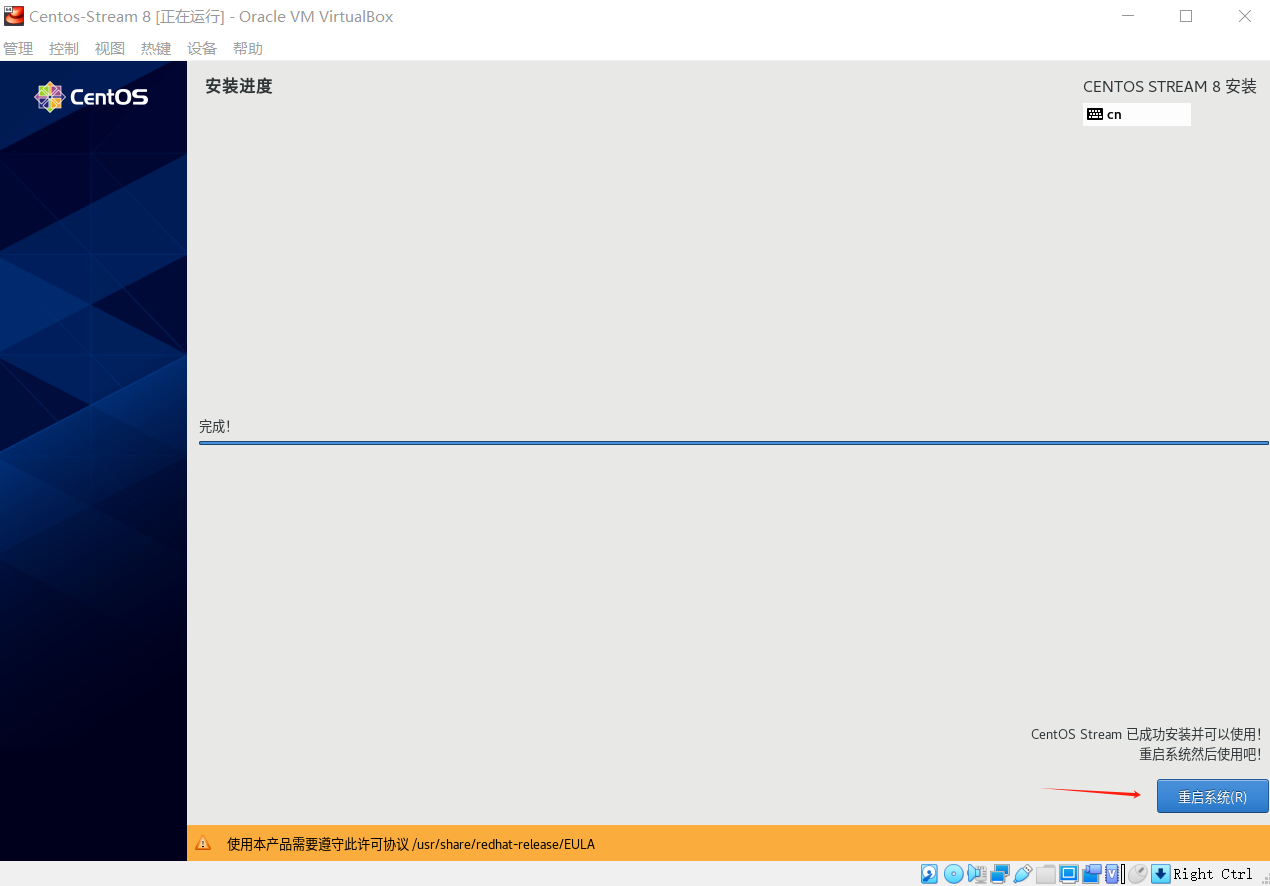
Task: Click the optical disc status icon
Action: tap(954, 874)
